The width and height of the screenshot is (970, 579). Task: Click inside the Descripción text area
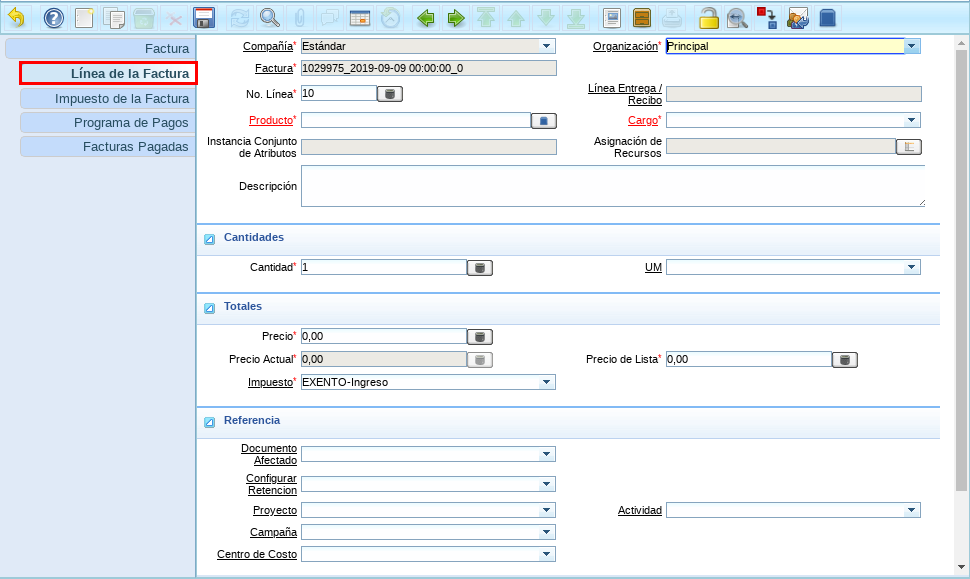click(x=612, y=186)
